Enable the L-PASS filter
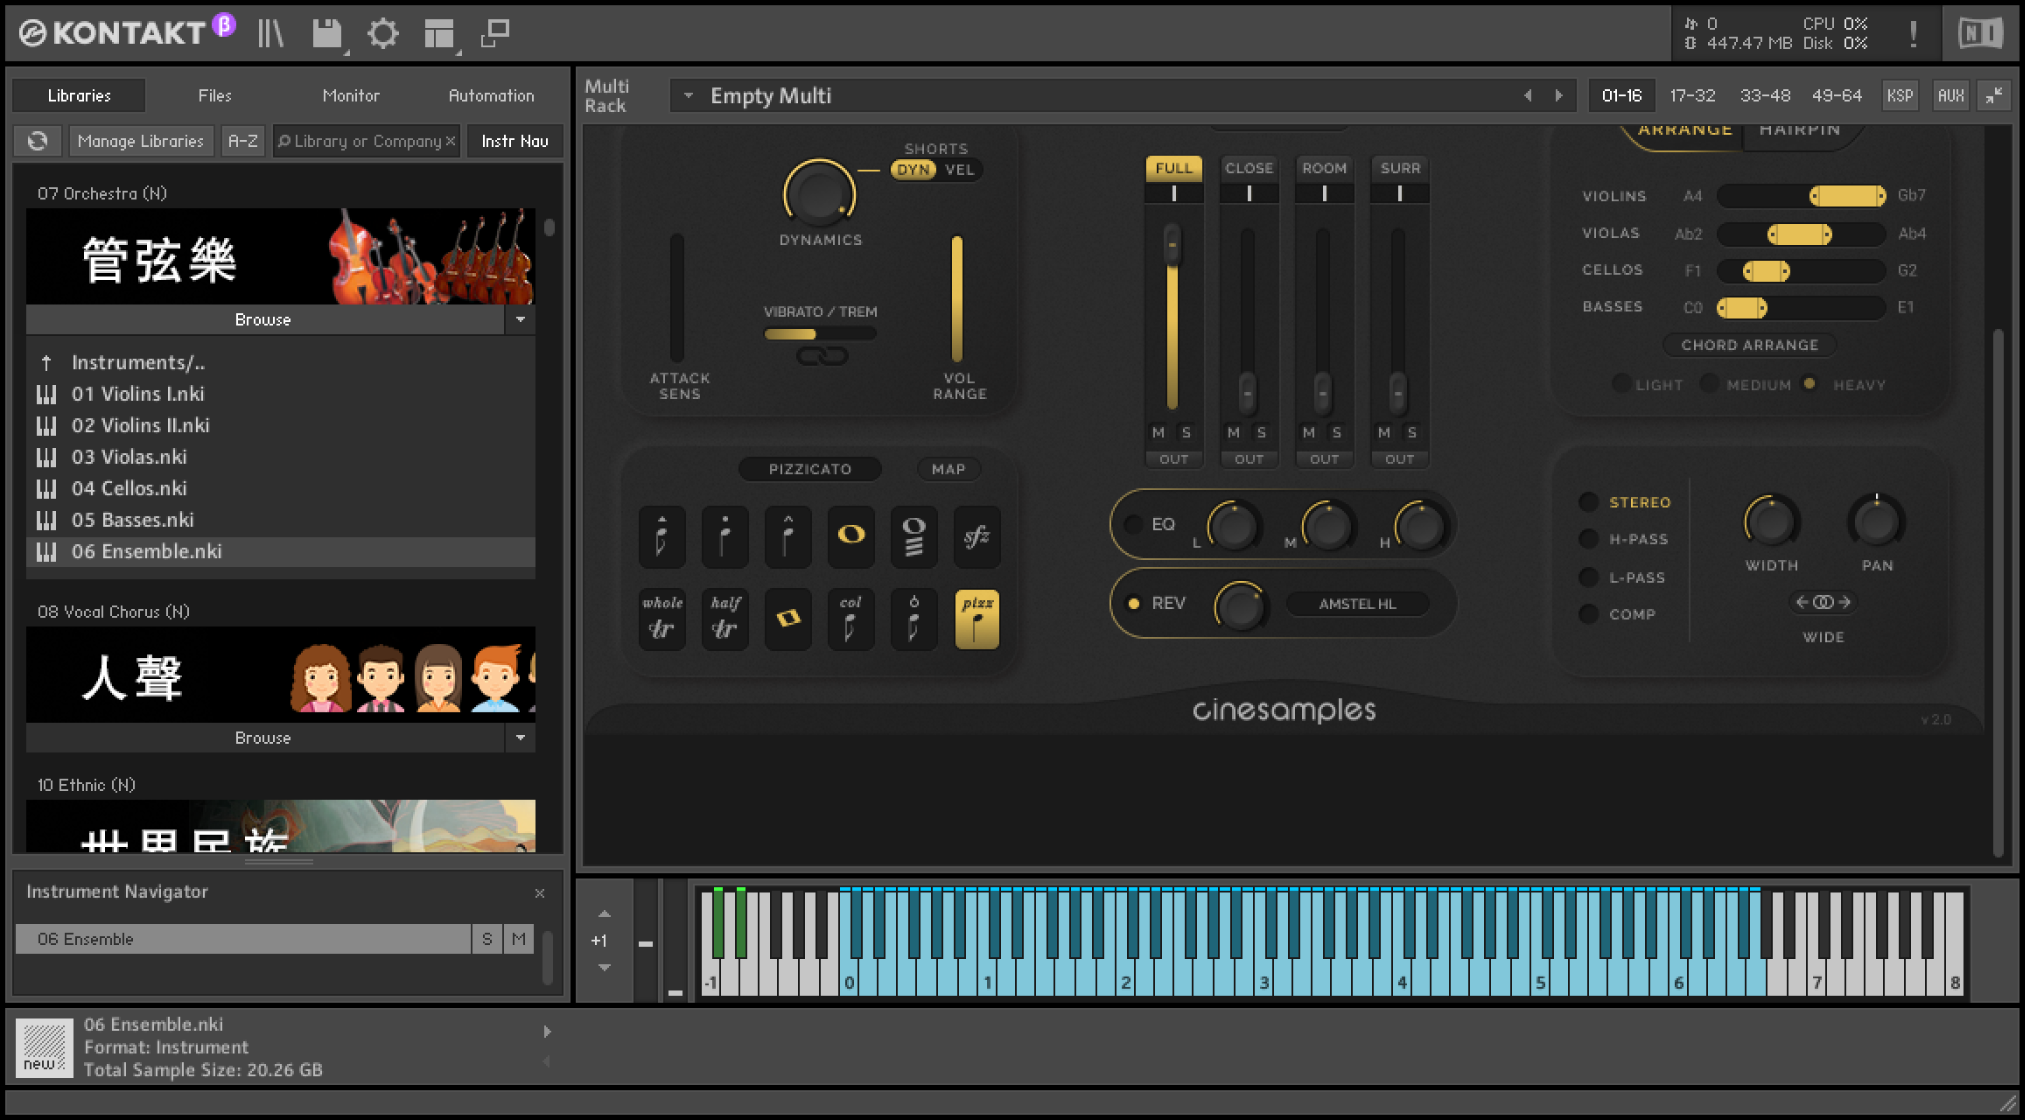 1588,577
